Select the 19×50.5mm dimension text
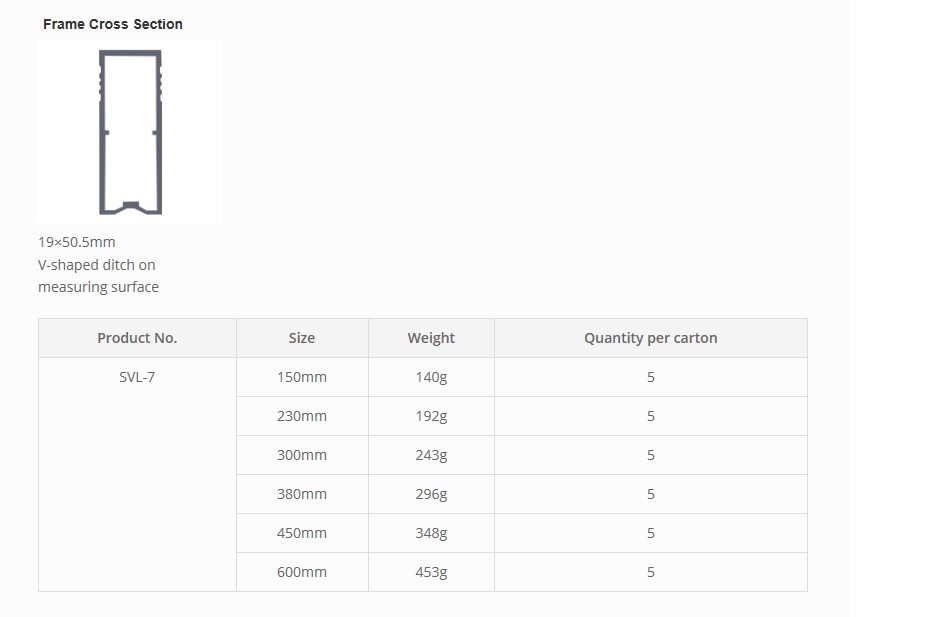Viewport: 930px width, 617px height. (77, 242)
